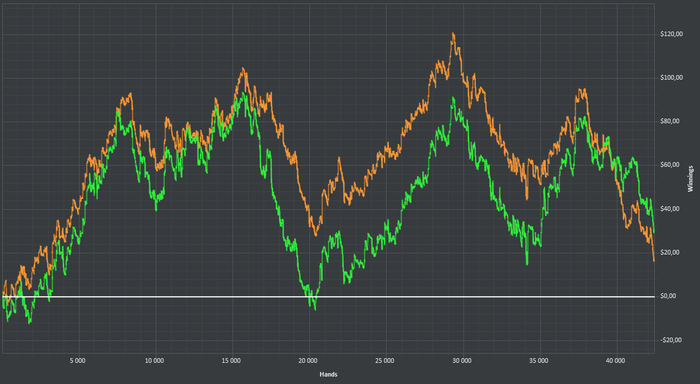
Task: Click the orange line's final endpoint at the right edge
Action: tap(654, 261)
